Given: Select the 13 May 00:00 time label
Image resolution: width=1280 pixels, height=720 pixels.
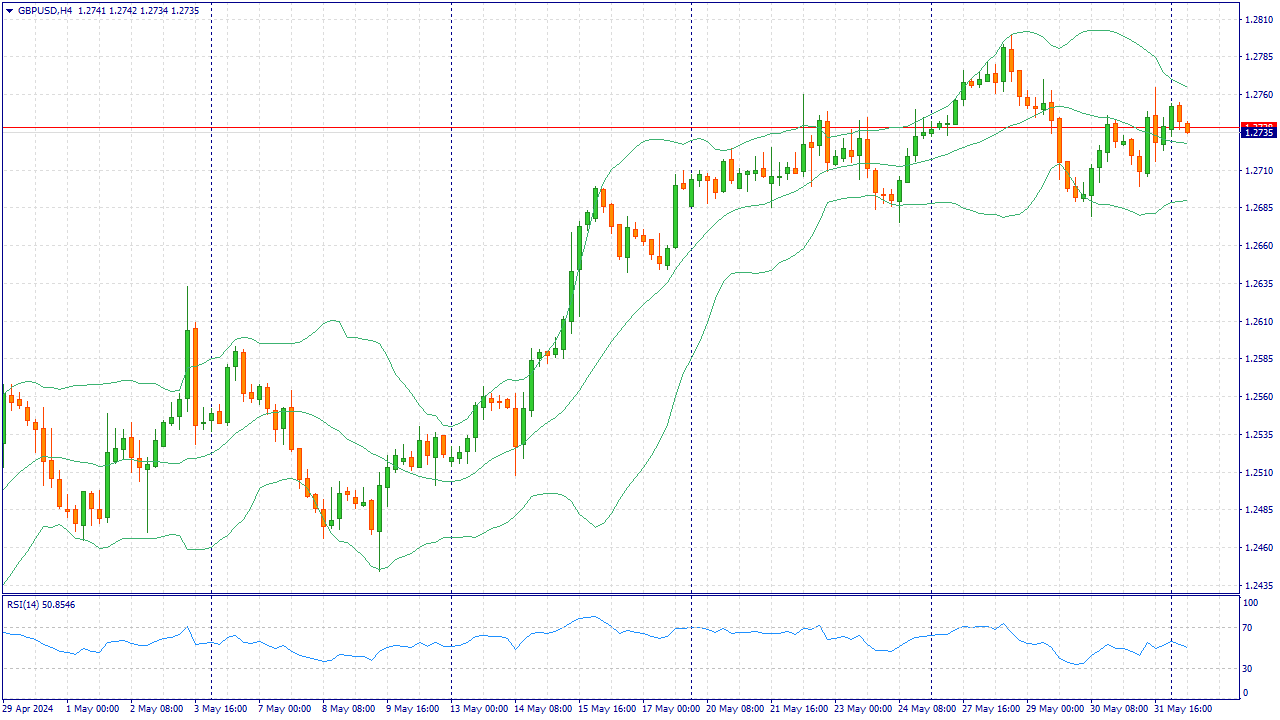Looking at the screenshot, I should point(479,709).
